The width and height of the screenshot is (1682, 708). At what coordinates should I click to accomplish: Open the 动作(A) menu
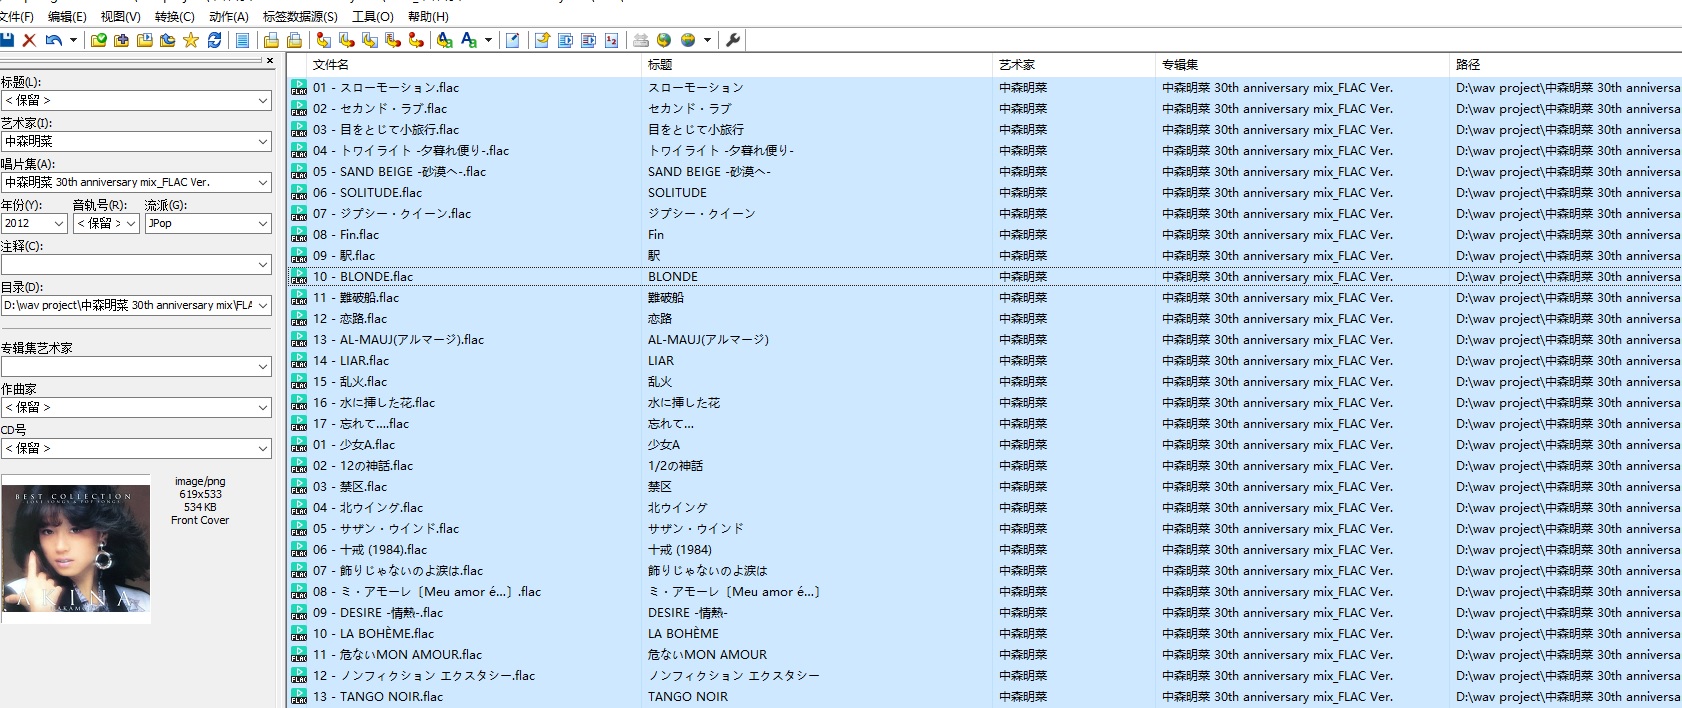[x=228, y=16]
